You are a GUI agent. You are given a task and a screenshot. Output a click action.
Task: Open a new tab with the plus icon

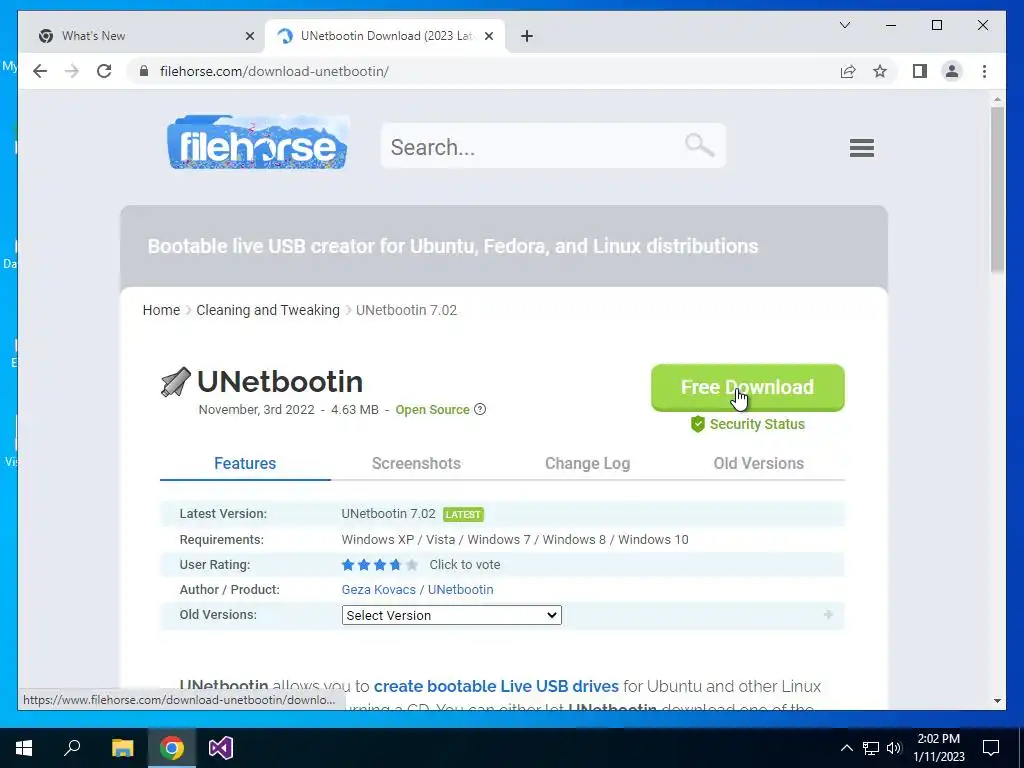click(x=527, y=36)
